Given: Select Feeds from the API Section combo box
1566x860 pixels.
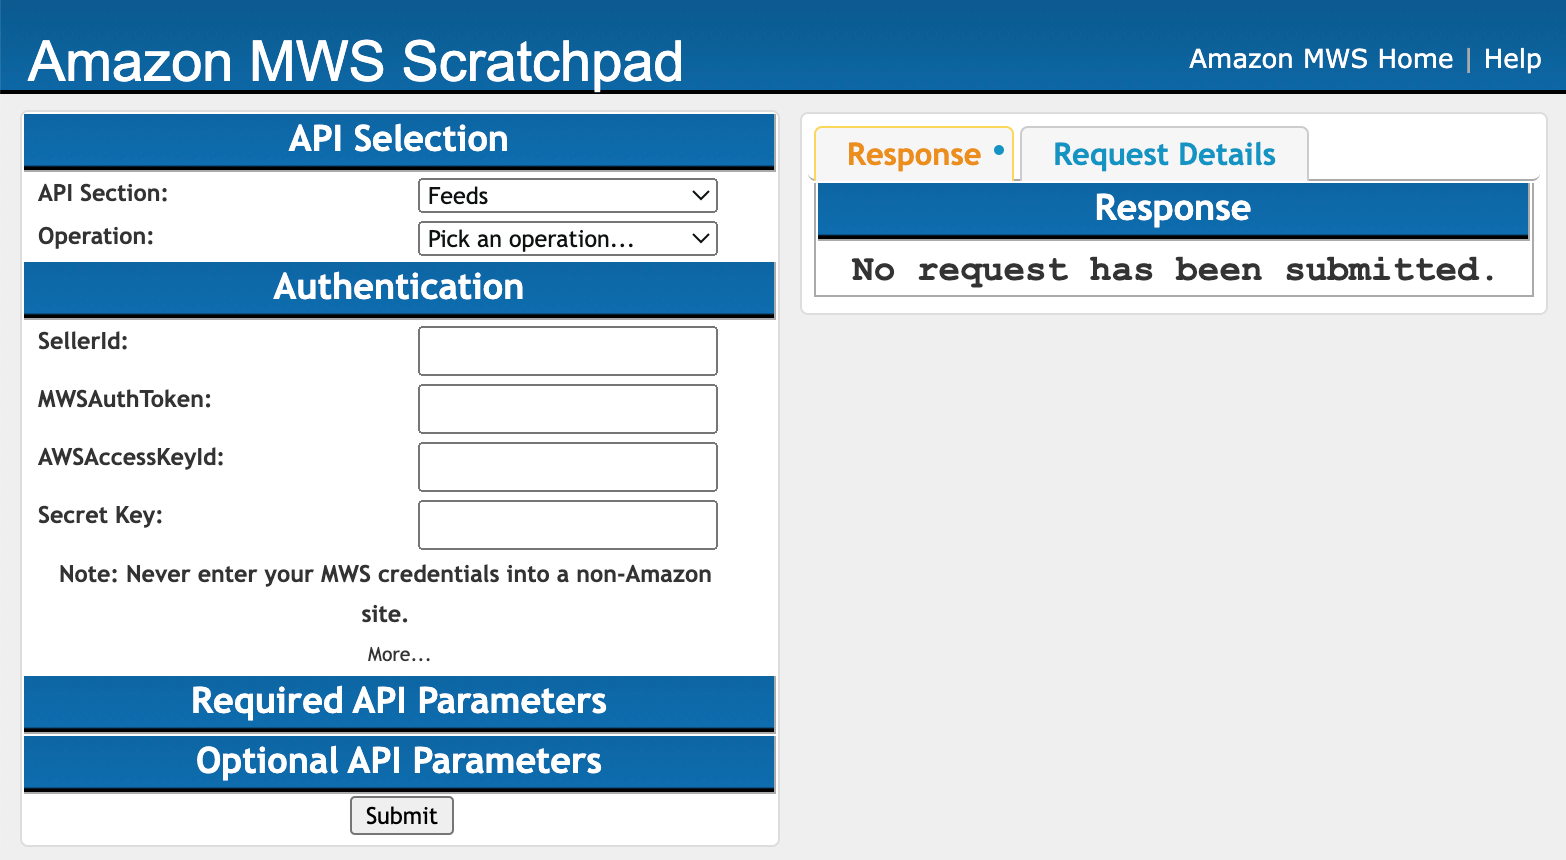Looking at the screenshot, I should pos(567,195).
